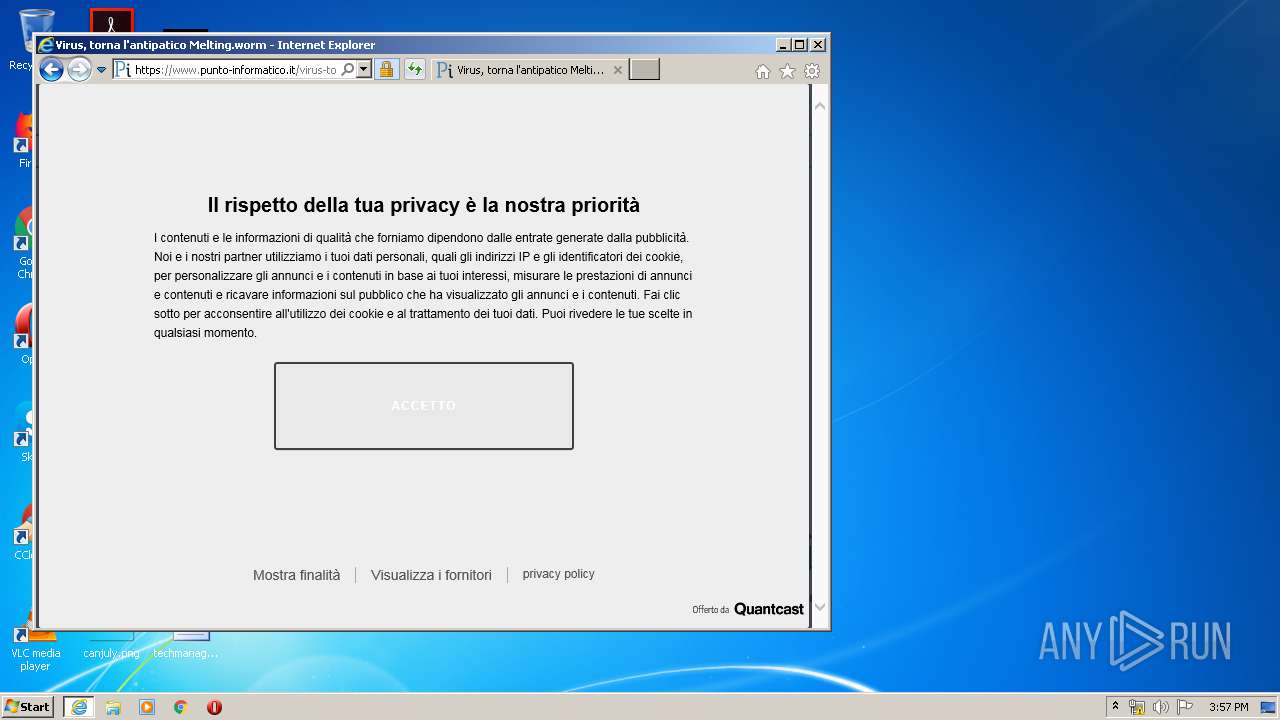Minimize the Internet Explorer window
This screenshot has width=1280, height=720.
point(783,45)
